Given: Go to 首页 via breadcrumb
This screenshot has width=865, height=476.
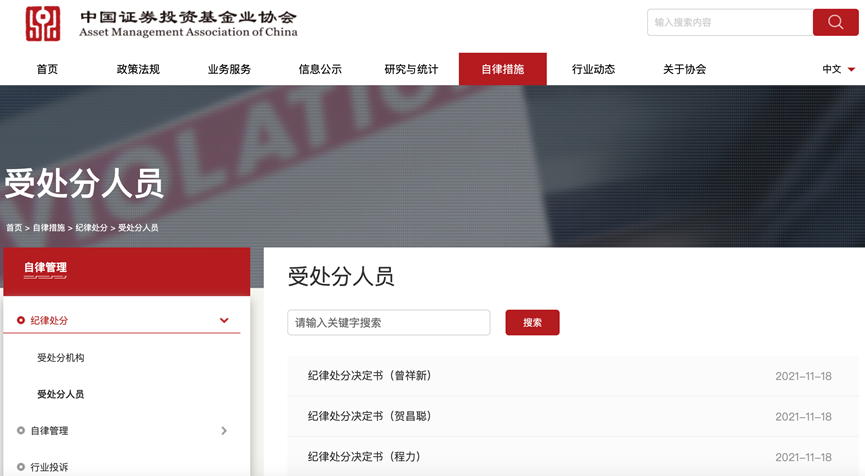Looking at the screenshot, I should (x=14, y=228).
